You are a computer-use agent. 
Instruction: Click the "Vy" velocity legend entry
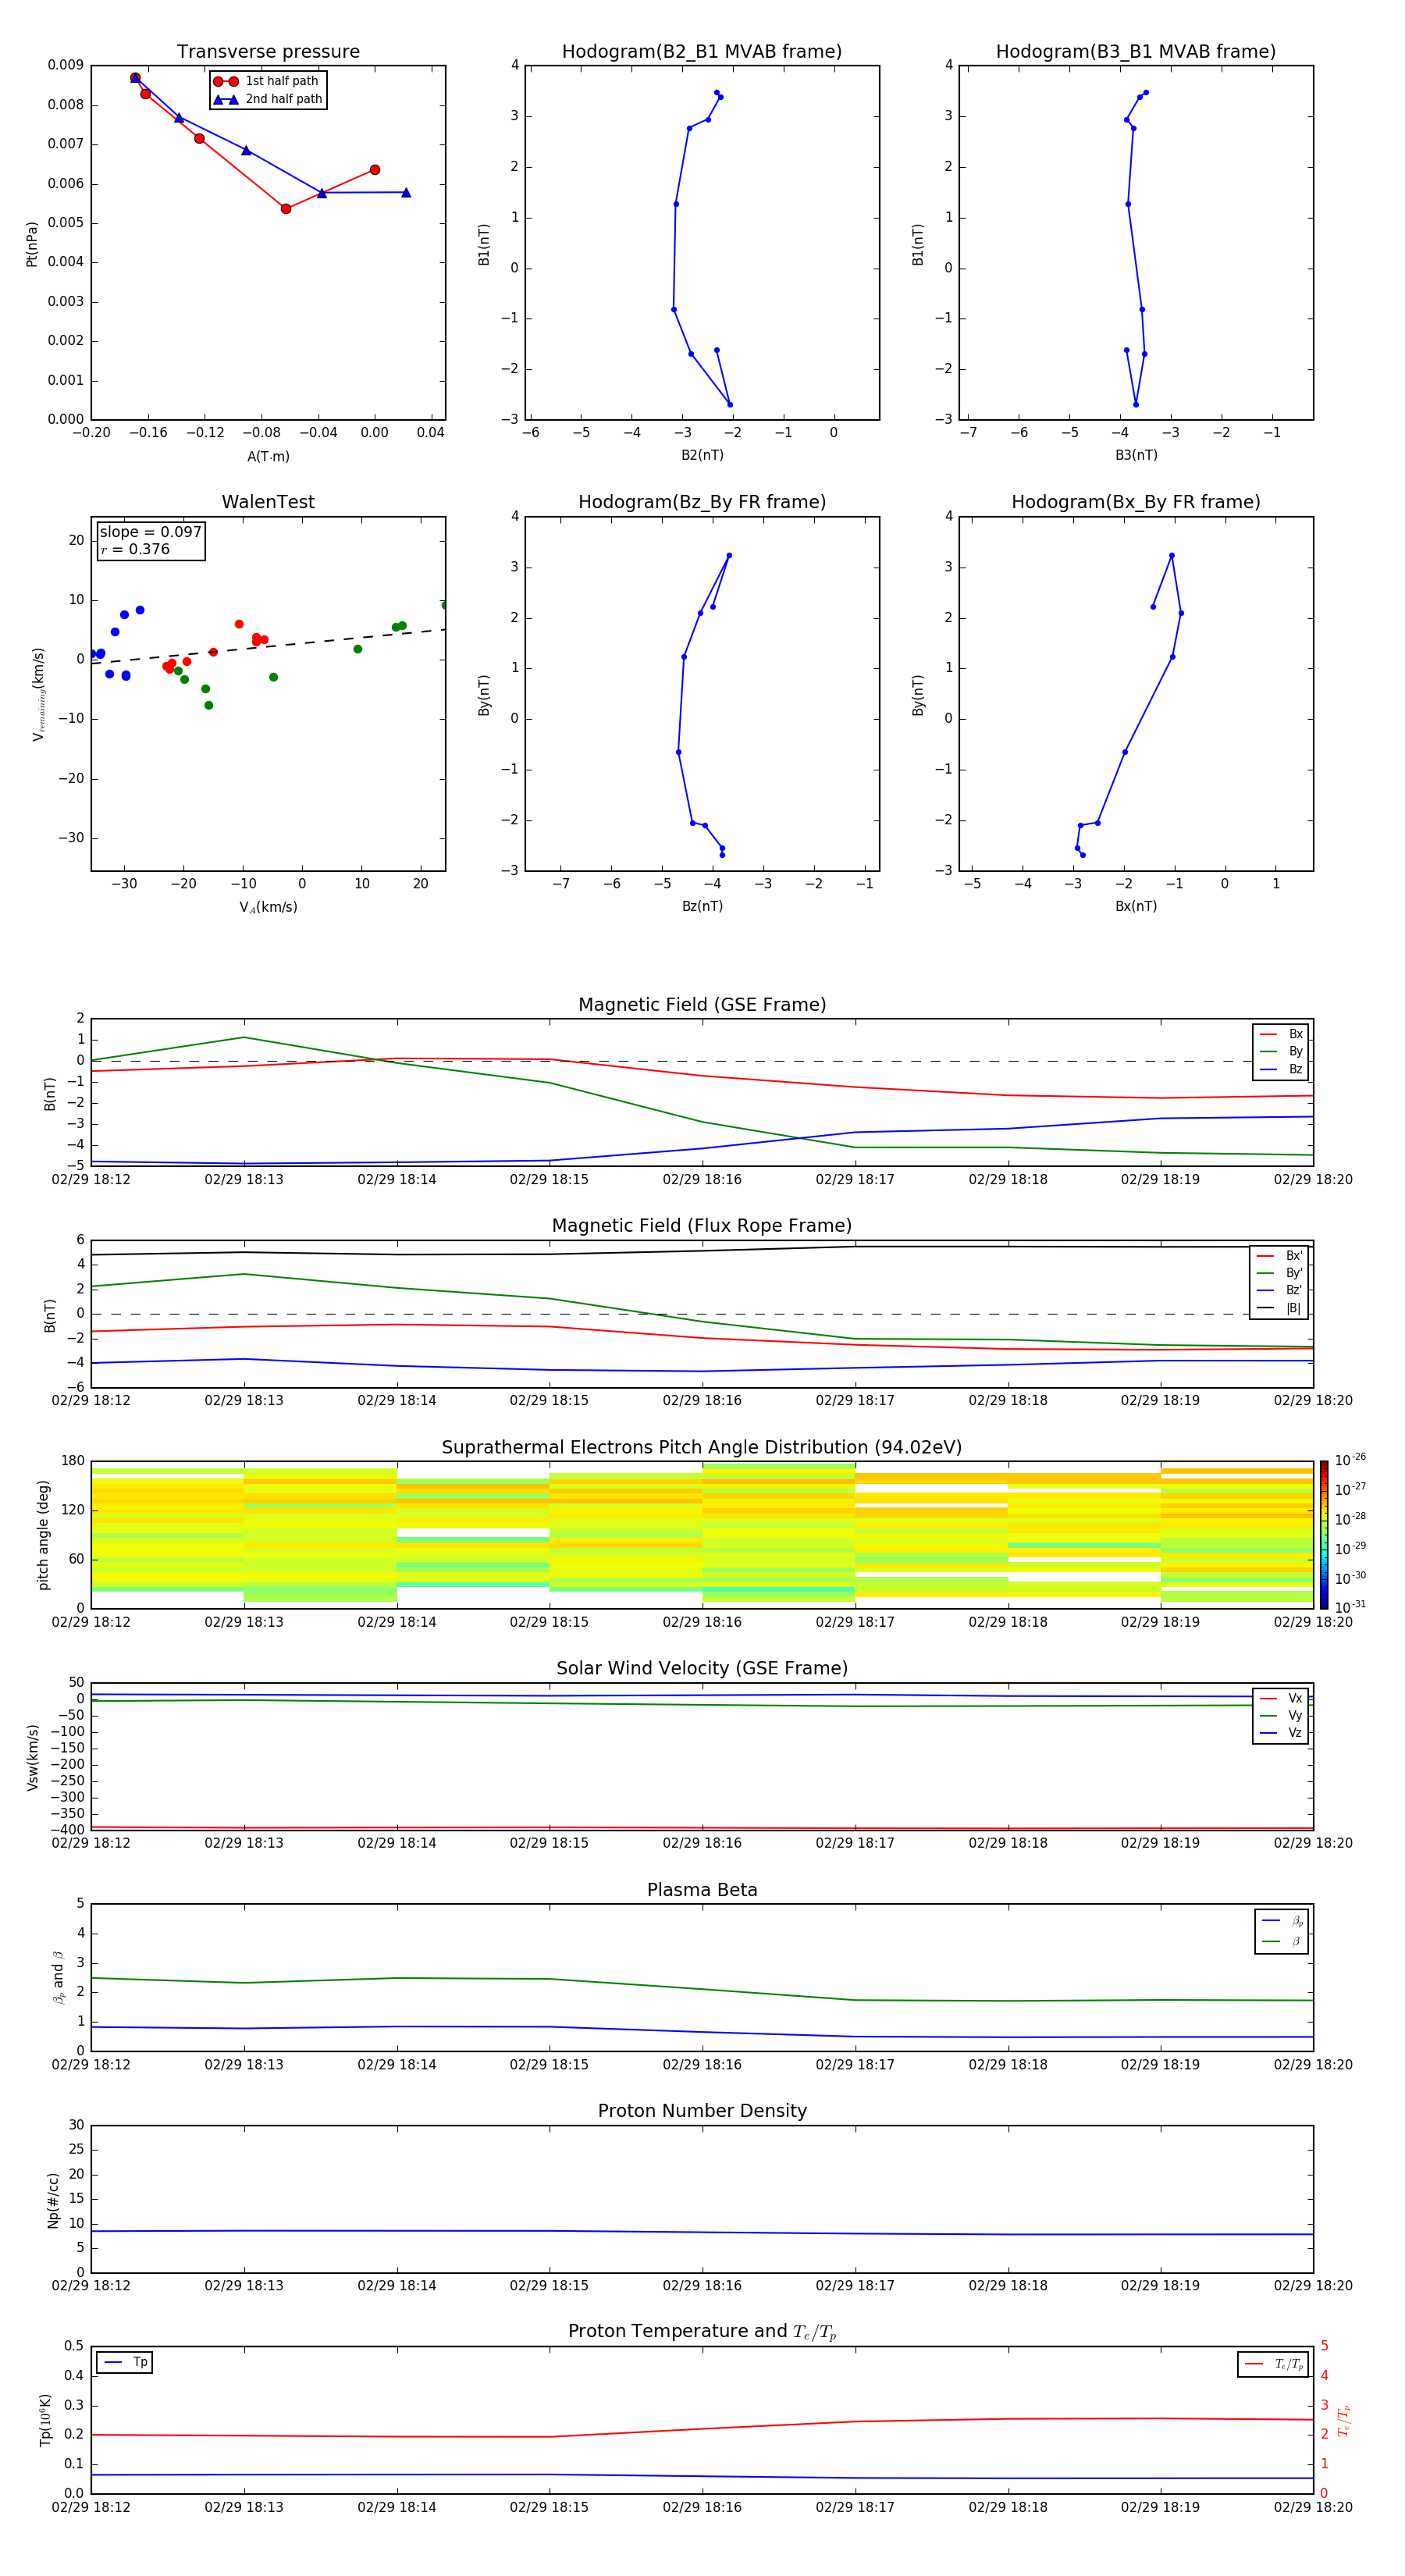point(1281,1716)
